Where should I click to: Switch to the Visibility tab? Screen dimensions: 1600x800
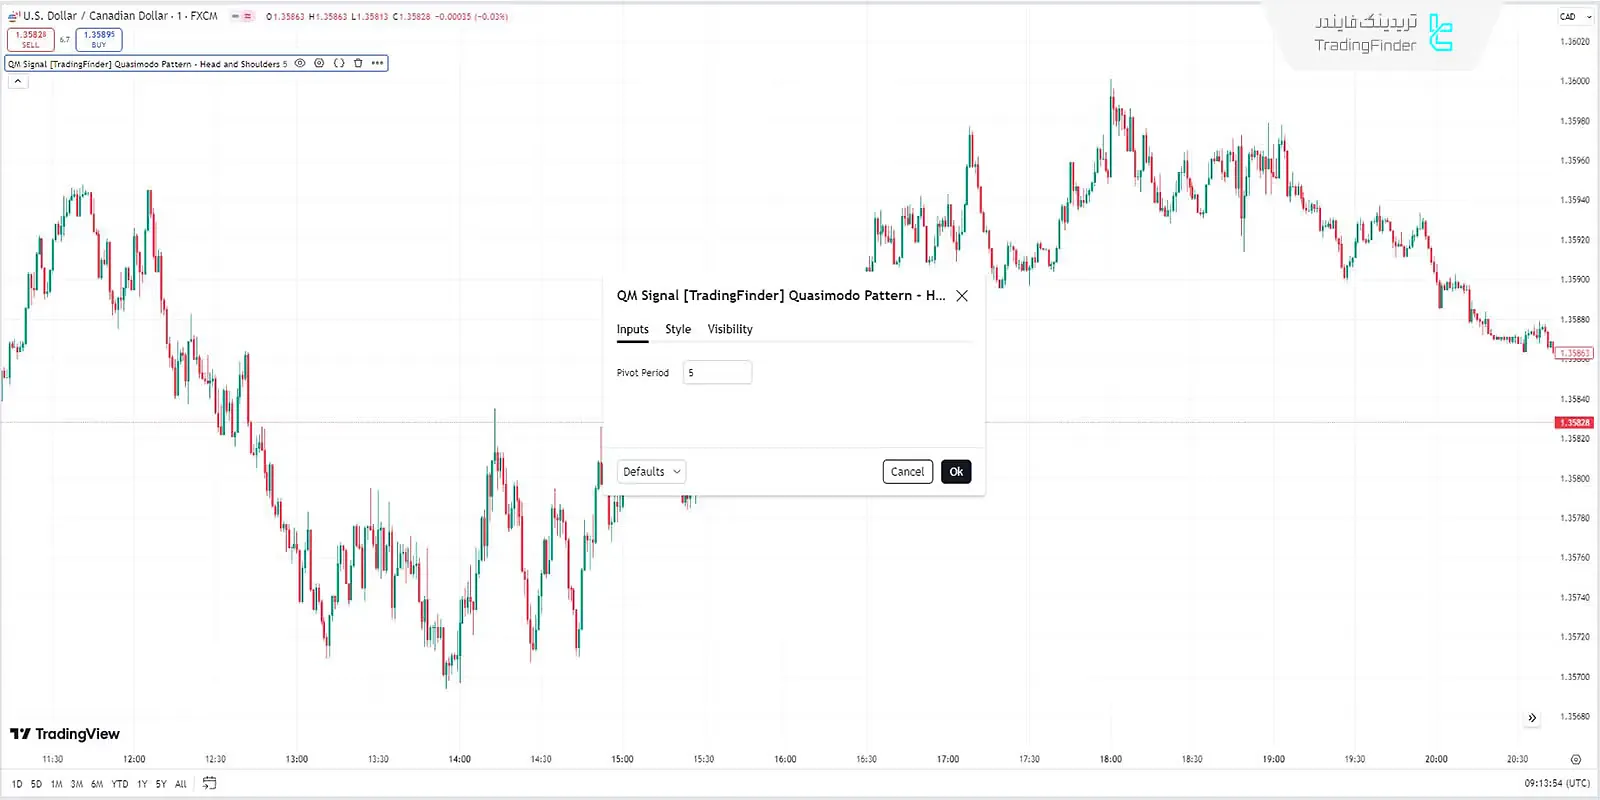coord(730,329)
